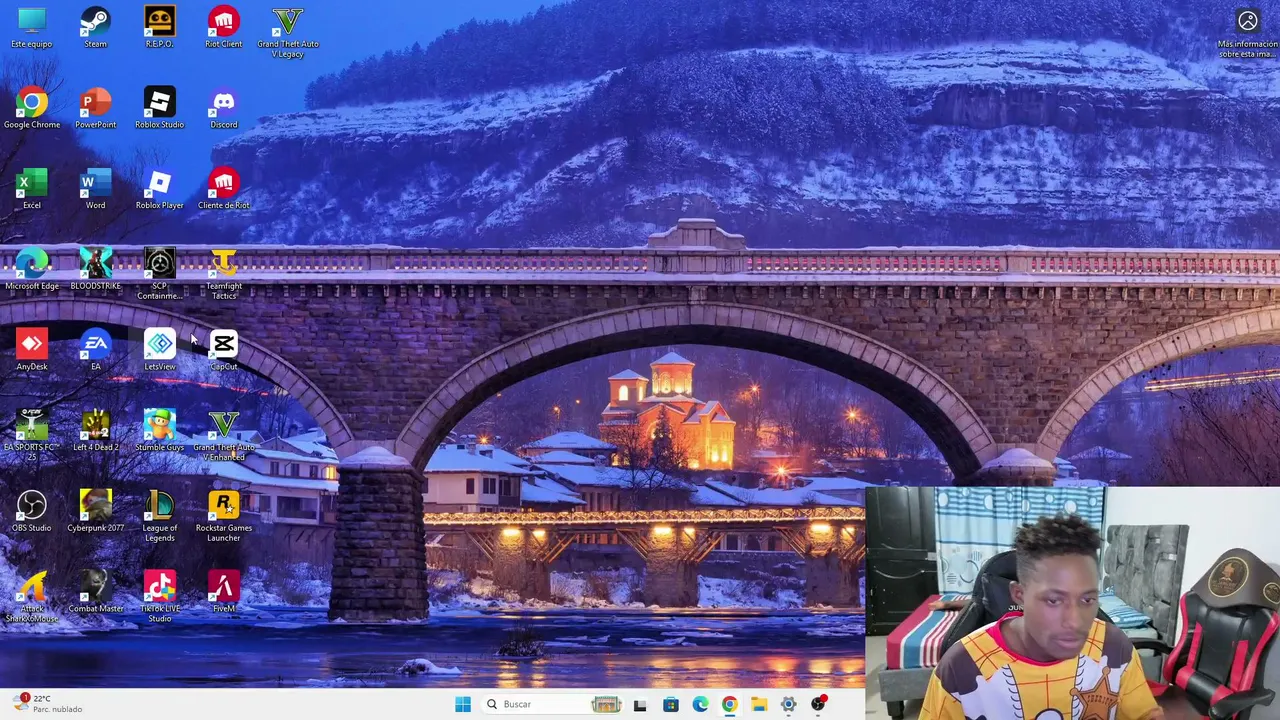Viewport: 1280px width, 720px height.
Task: Click the Más información sobre esta imagen icon
Action: point(1247,34)
